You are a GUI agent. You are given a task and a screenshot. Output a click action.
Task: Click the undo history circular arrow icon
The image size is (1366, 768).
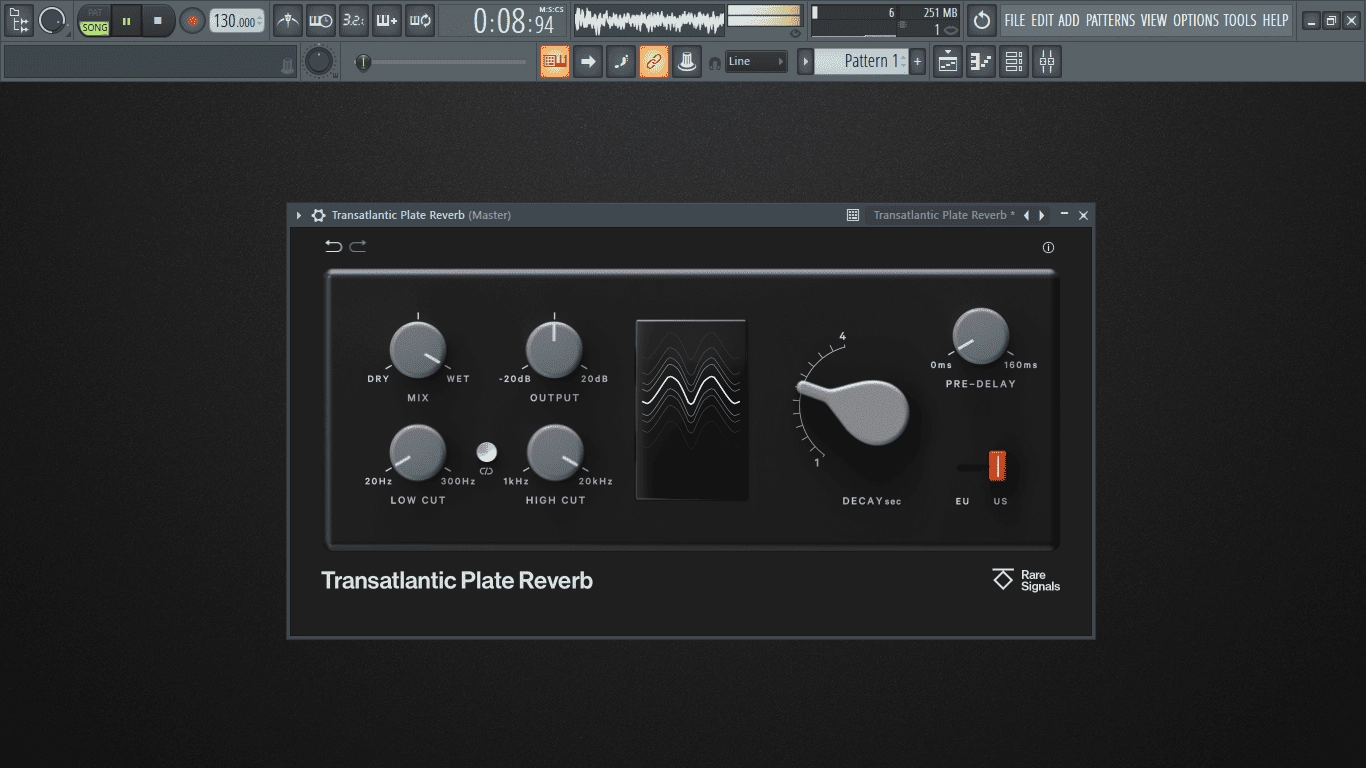(x=982, y=20)
